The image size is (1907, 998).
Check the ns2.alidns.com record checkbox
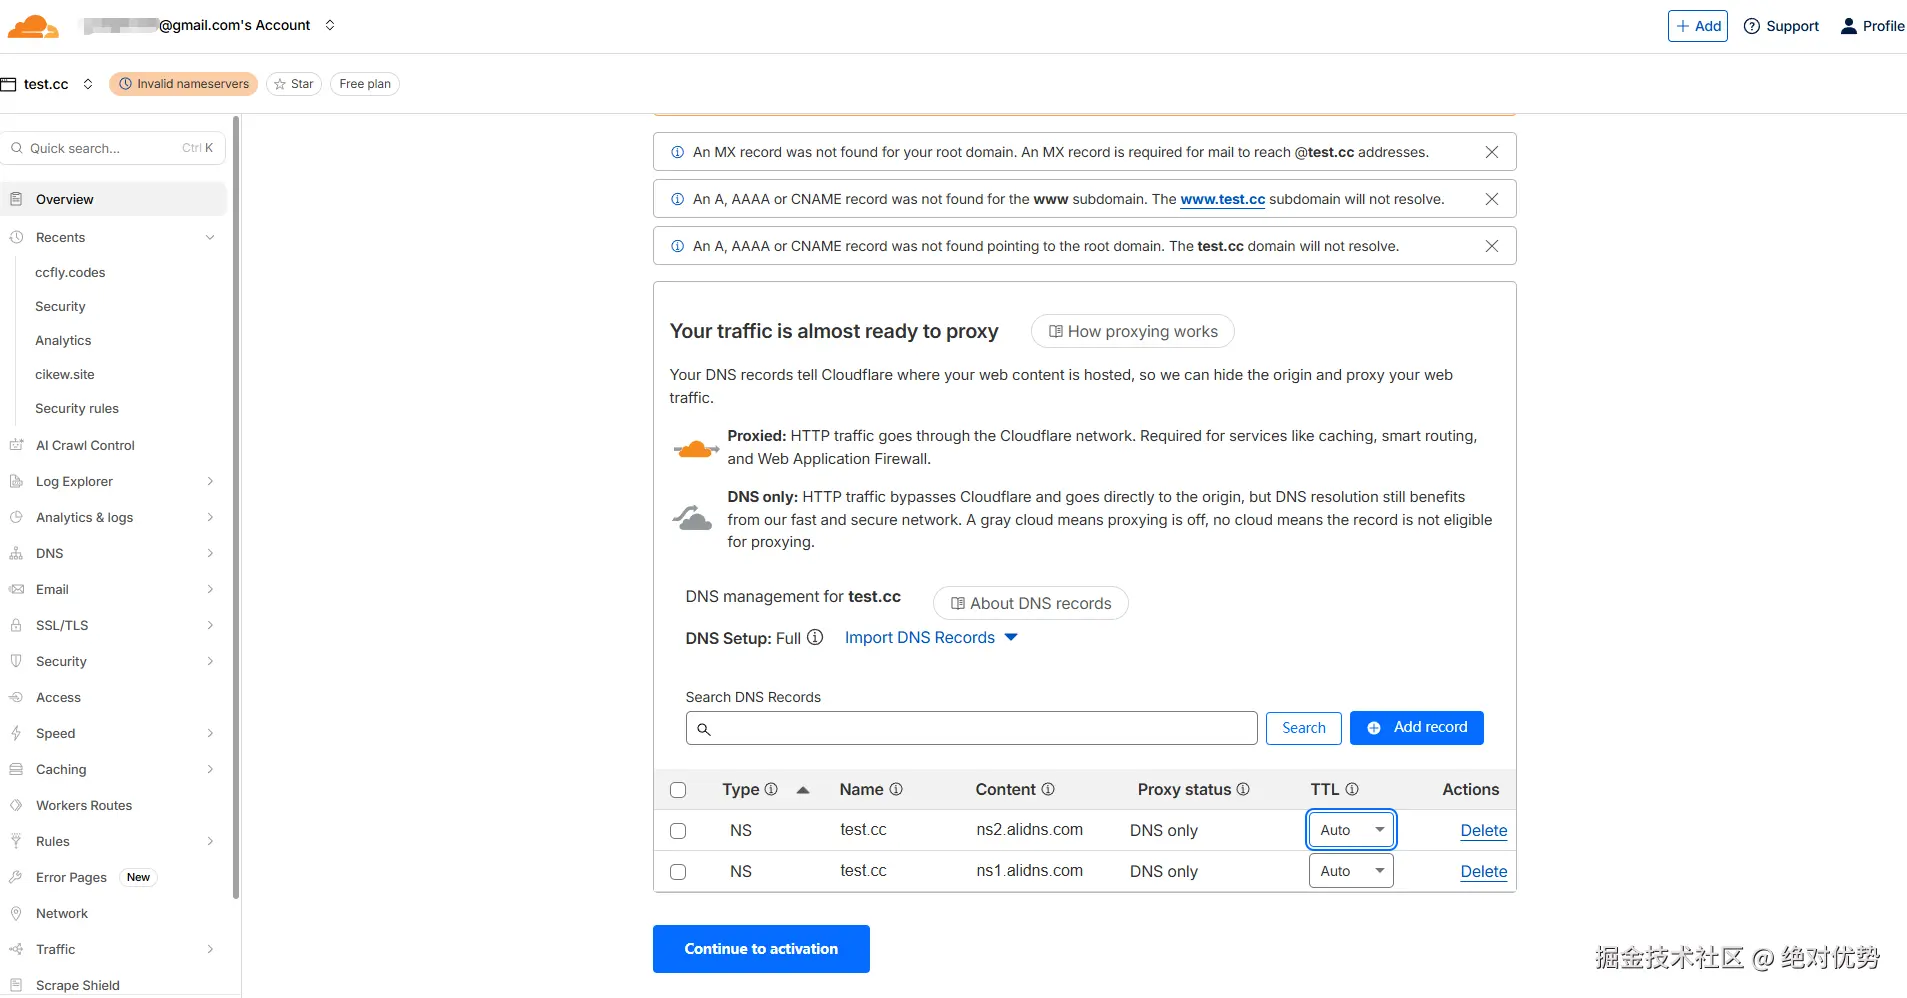[678, 831]
